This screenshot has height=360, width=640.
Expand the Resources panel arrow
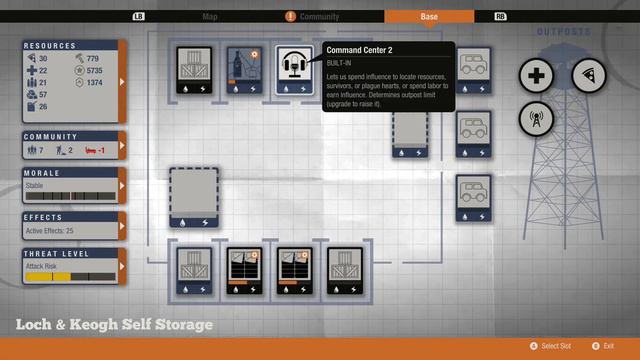tap(122, 82)
